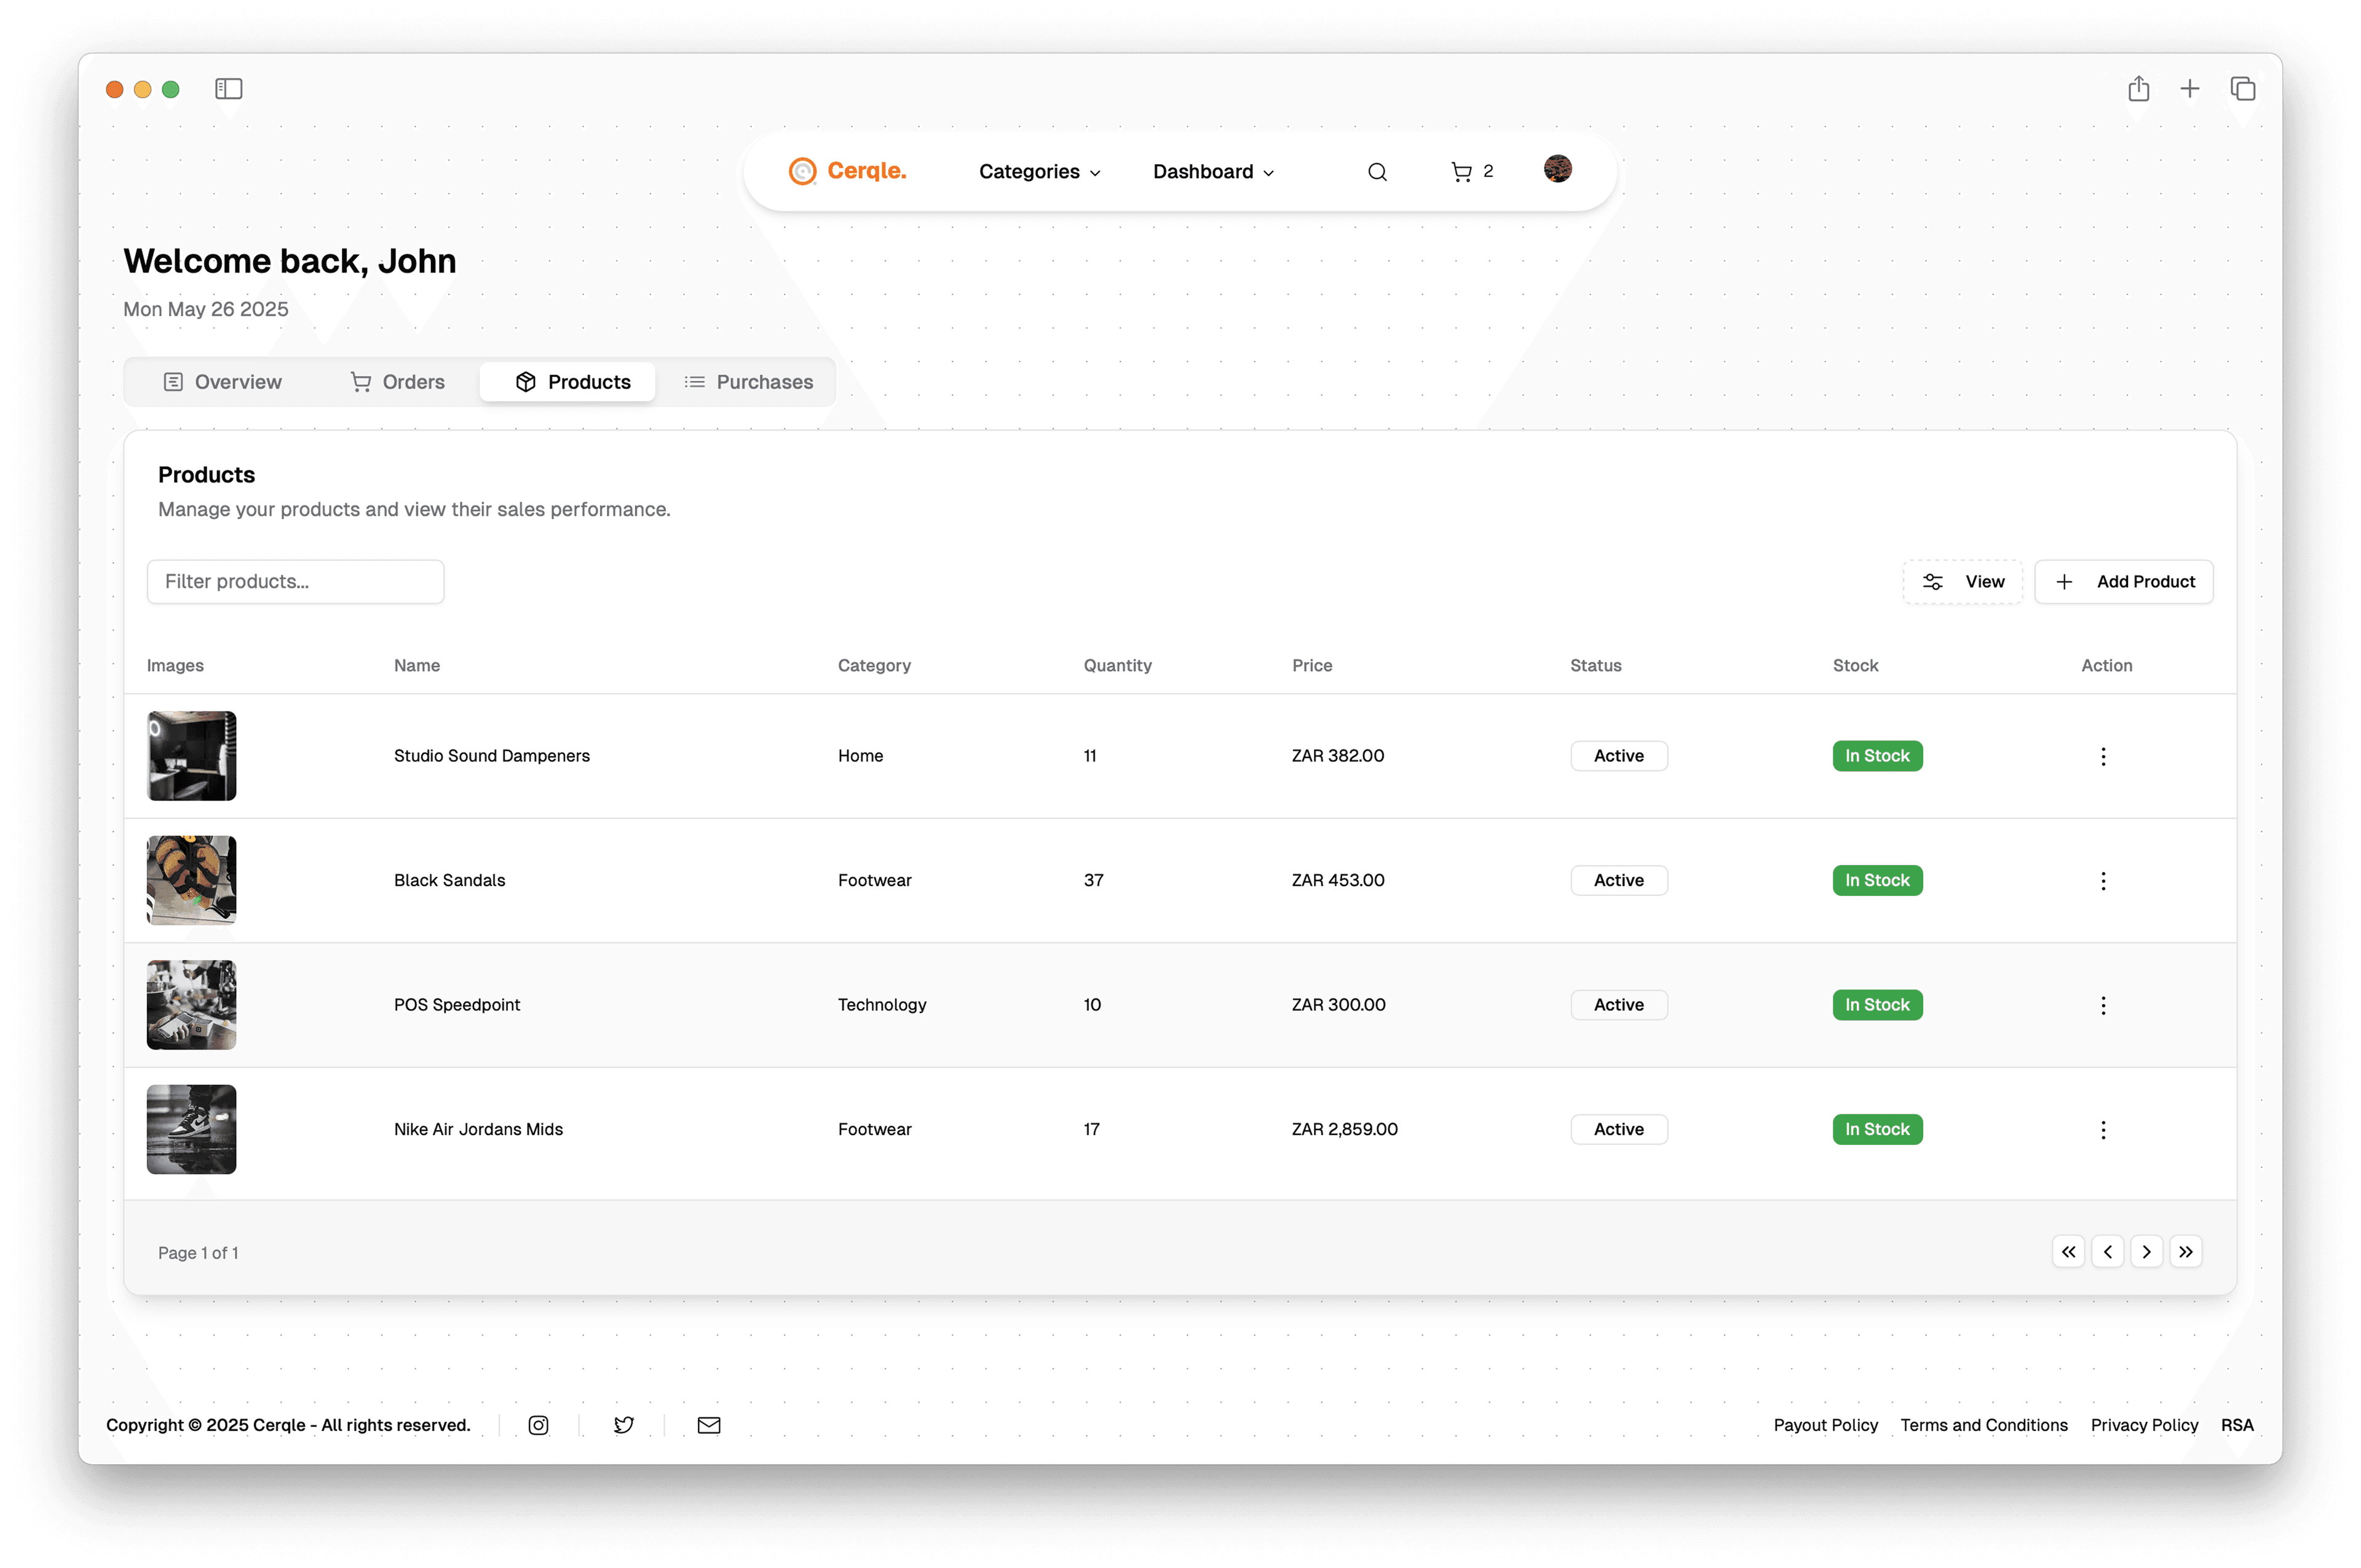Expand the Categories dropdown
The width and height of the screenshot is (2361, 1568).
click(x=1039, y=172)
